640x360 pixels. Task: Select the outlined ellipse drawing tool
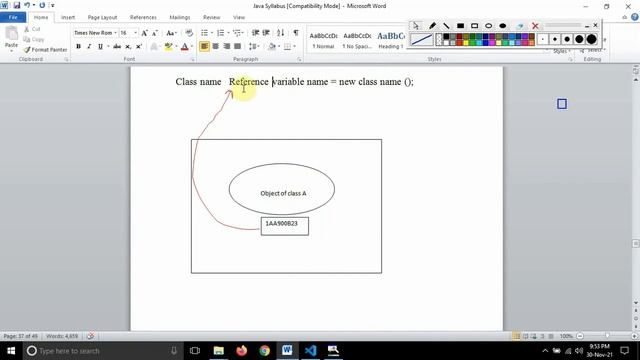(489, 26)
